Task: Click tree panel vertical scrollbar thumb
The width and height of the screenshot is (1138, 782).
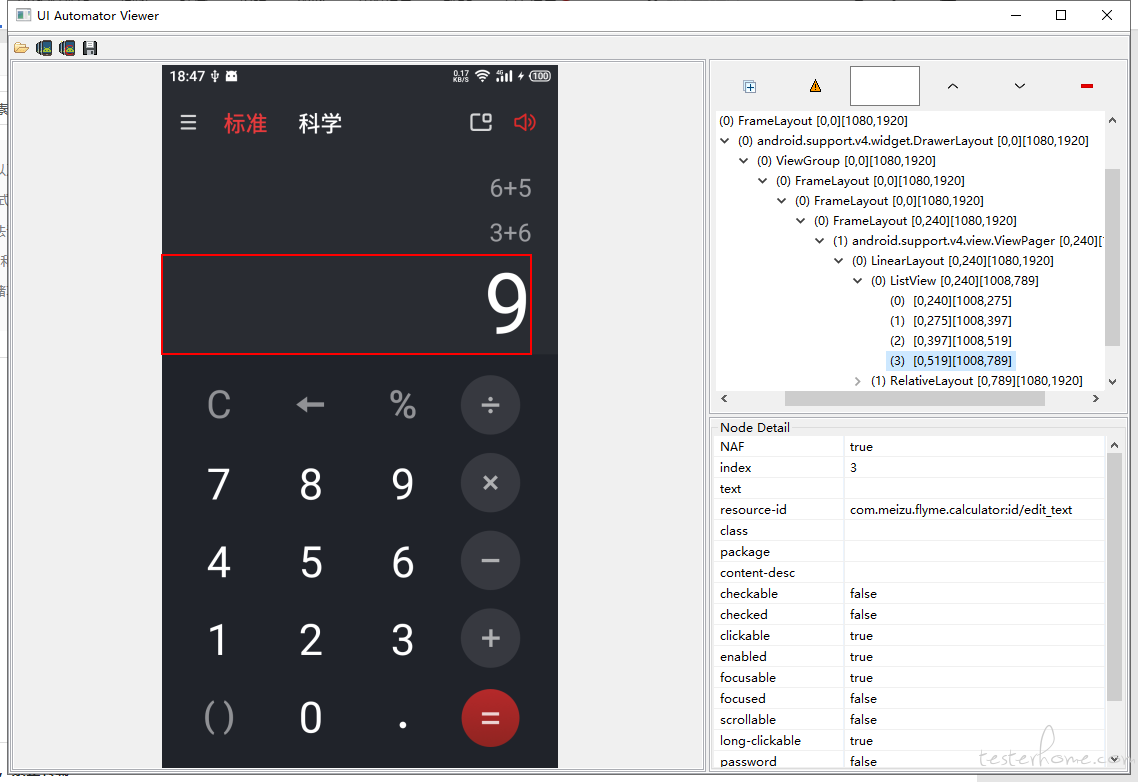Action: pyautogui.click(x=1113, y=257)
